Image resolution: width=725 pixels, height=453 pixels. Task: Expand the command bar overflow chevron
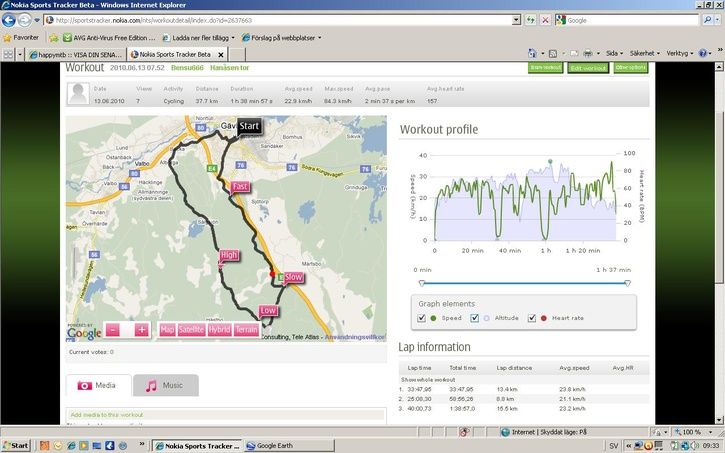719,49
